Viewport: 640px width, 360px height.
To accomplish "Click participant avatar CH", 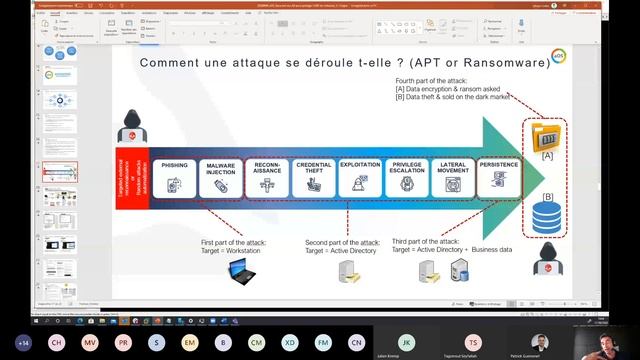I will [x=57, y=343].
